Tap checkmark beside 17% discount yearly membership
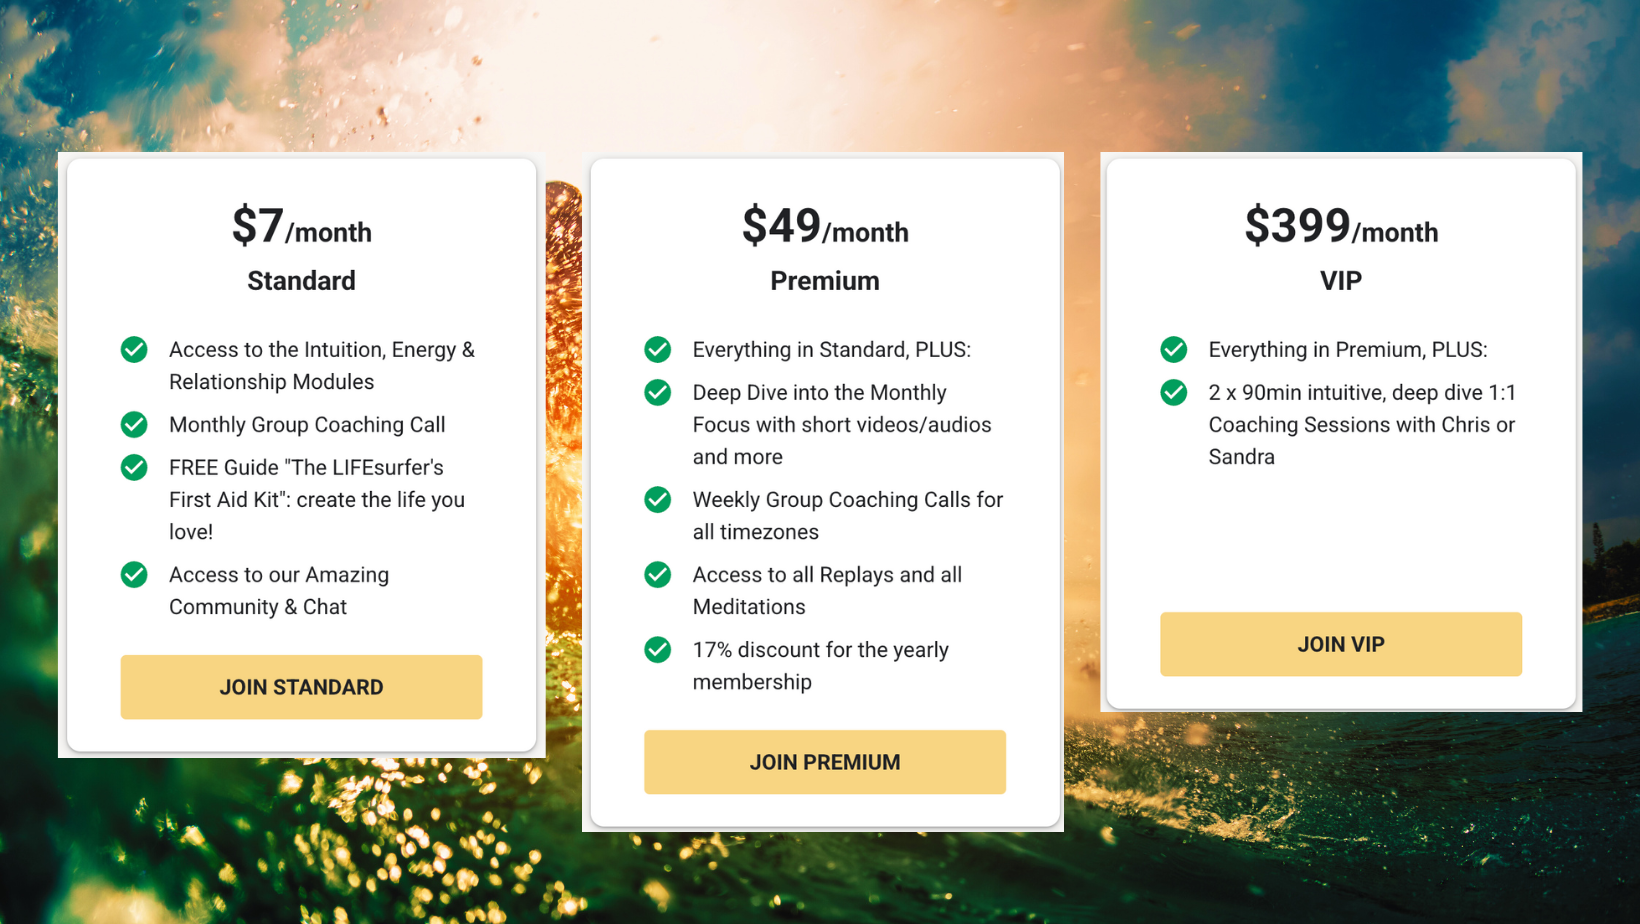 tap(658, 650)
